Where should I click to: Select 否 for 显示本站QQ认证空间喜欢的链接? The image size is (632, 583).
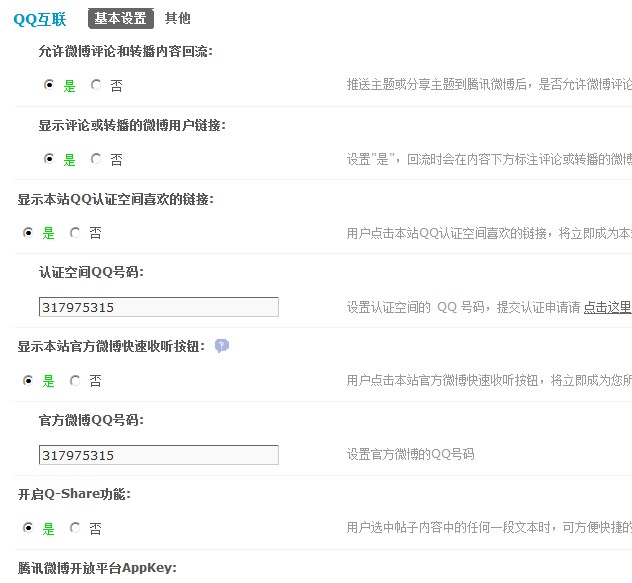click(x=75, y=233)
